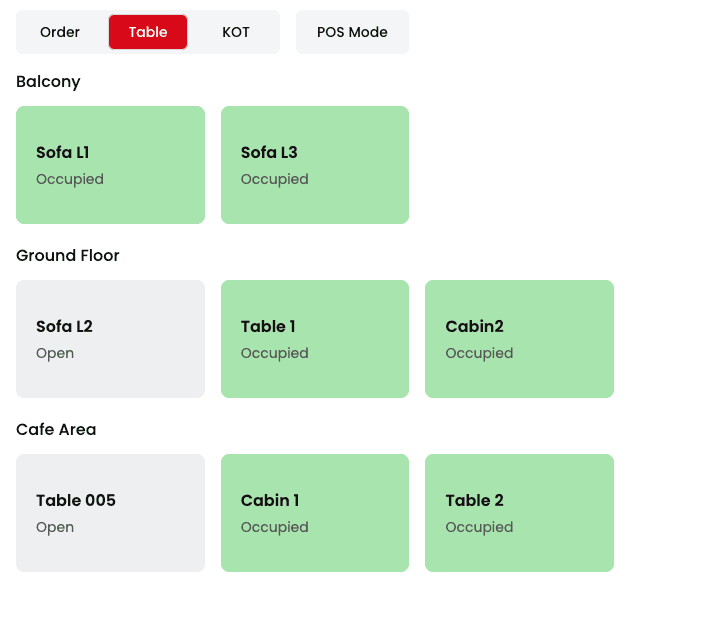Pick the open Table 005 card

point(110,512)
